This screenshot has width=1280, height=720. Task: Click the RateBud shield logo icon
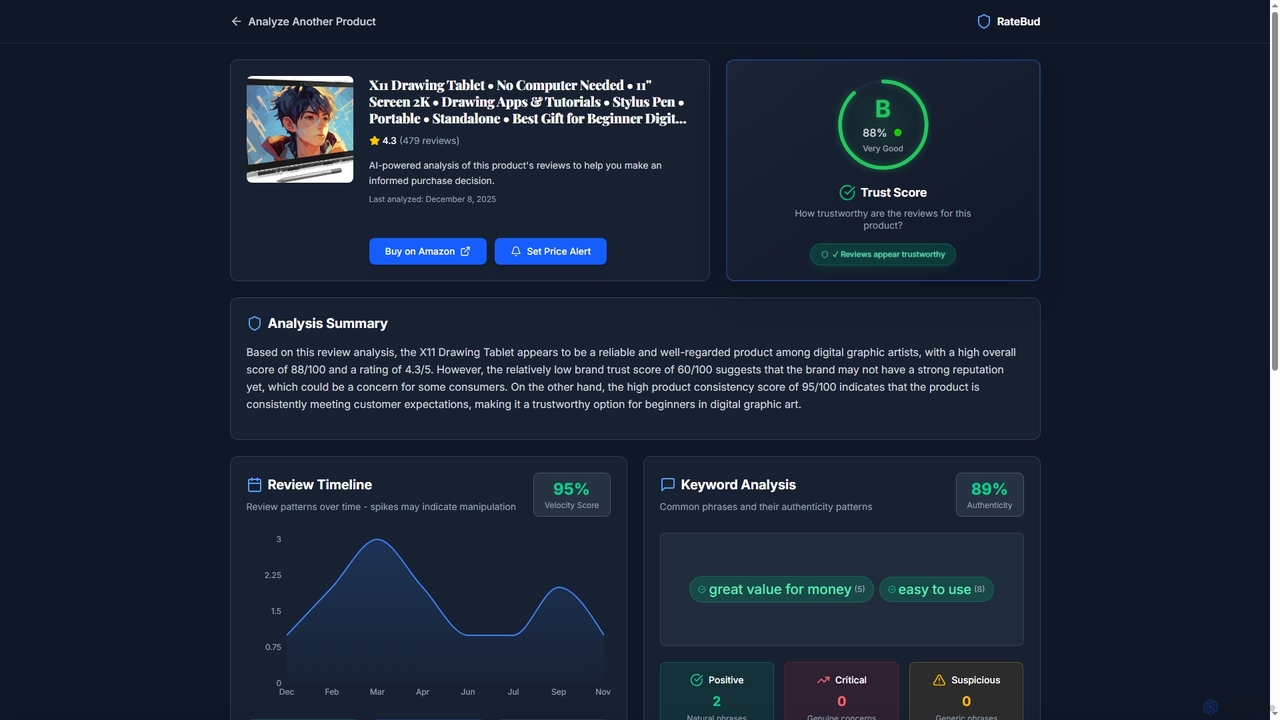pos(983,21)
